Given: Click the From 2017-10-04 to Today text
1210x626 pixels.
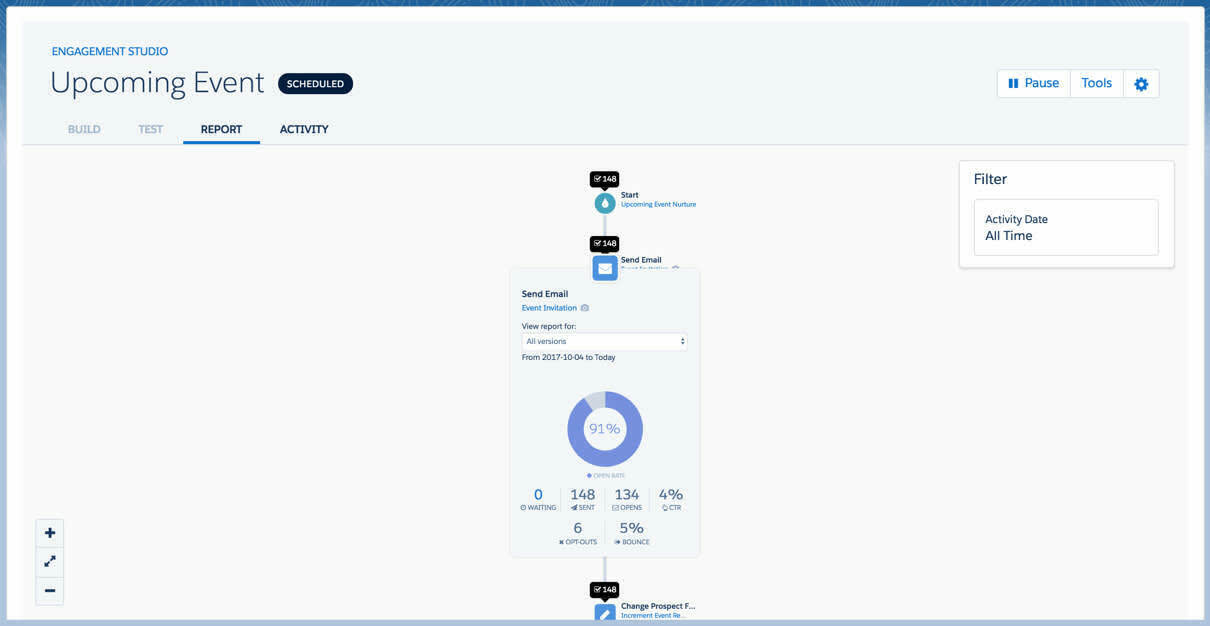Looking at the screenshot, I should [x=569, y=357].
